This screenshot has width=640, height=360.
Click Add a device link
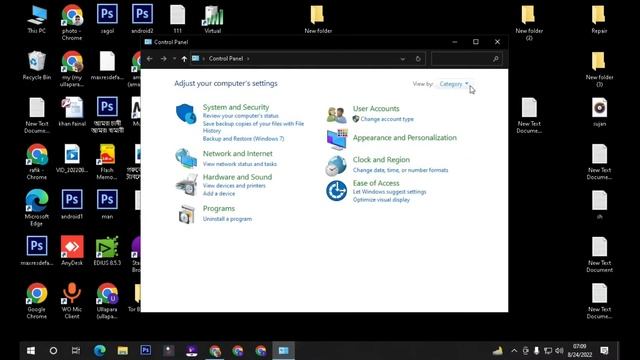coord(219,193)
